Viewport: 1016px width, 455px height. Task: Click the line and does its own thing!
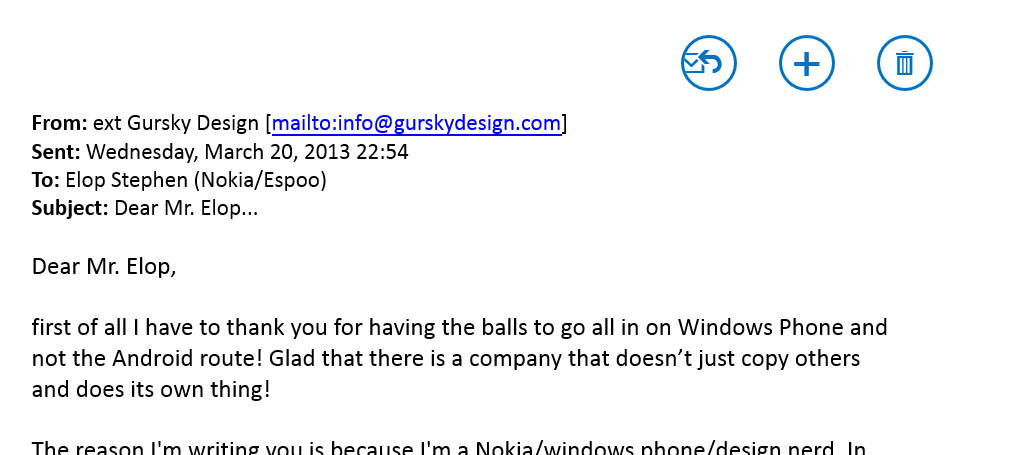pos(150,390)
